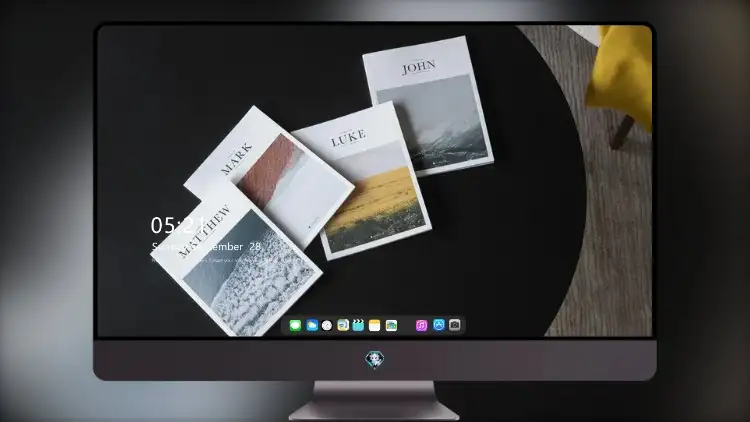This screenshot has height=422, width=750.
Task: Click the avatar logo on the monitor chin
Action: [375, 360]
